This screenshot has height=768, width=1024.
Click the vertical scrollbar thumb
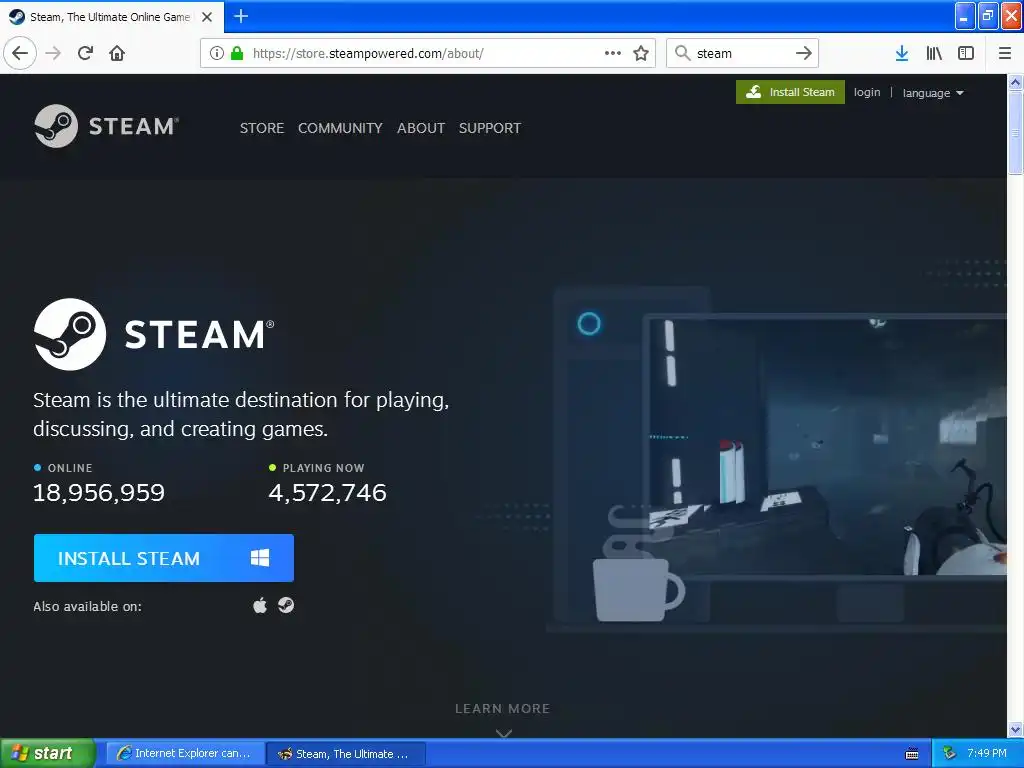click(1016, 133)
